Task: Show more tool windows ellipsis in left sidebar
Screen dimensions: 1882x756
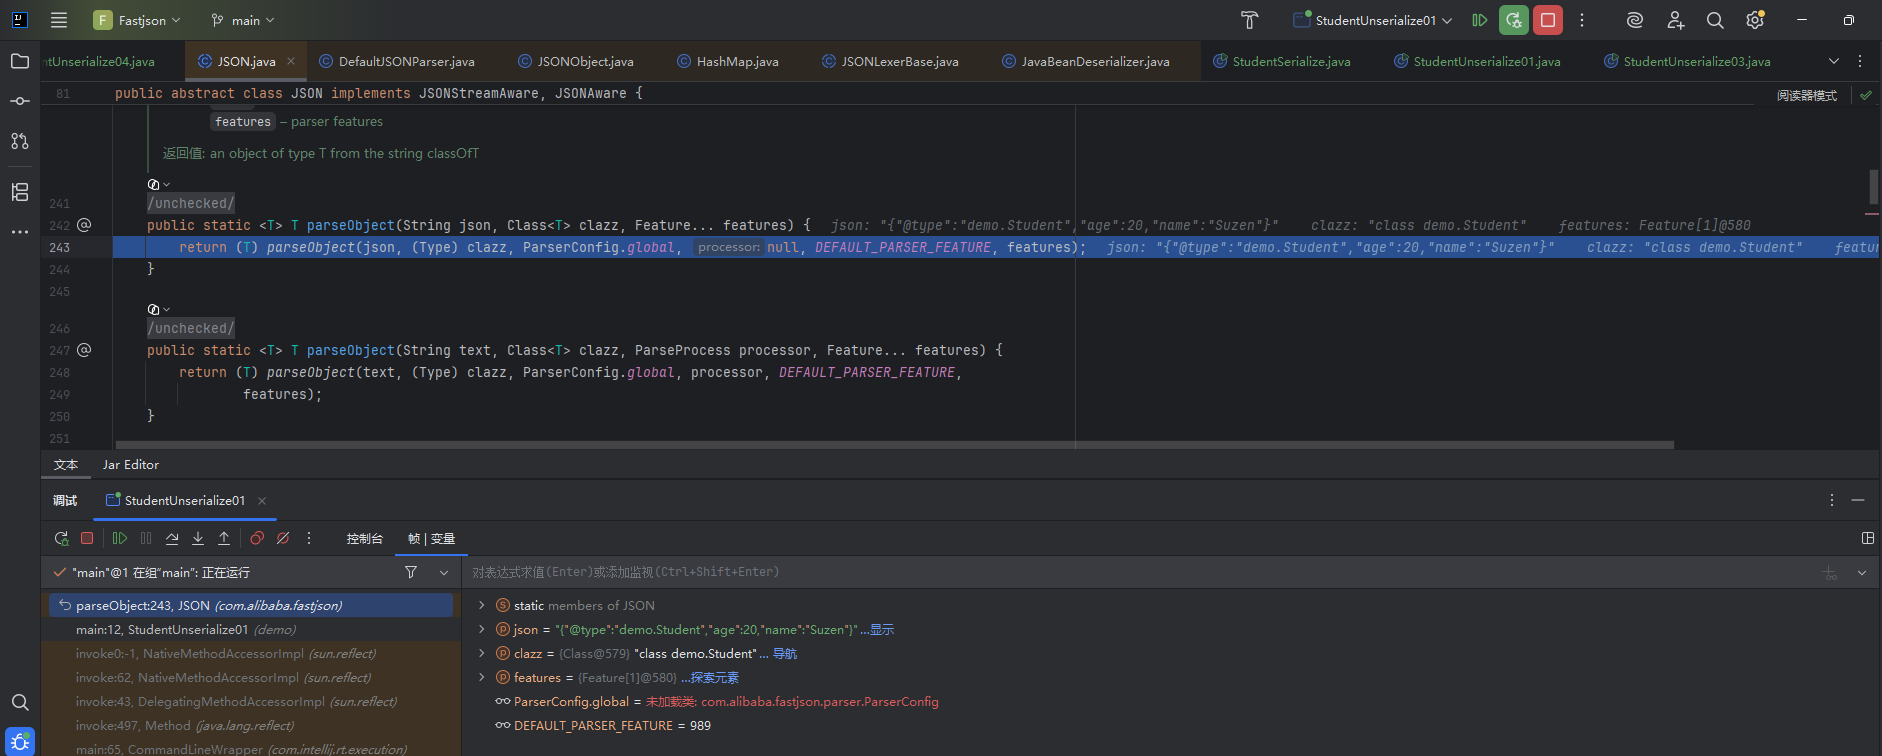Action: [20, 231]
